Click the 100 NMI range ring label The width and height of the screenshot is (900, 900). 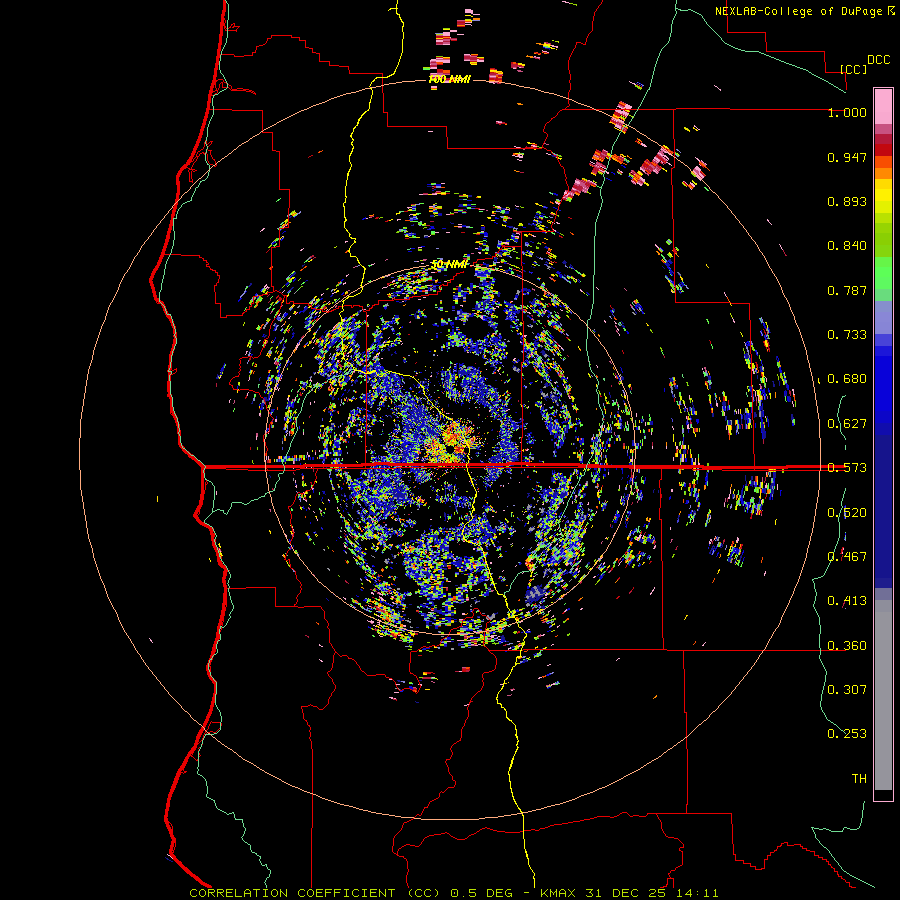pyautogui.click(x=449, y=79)
